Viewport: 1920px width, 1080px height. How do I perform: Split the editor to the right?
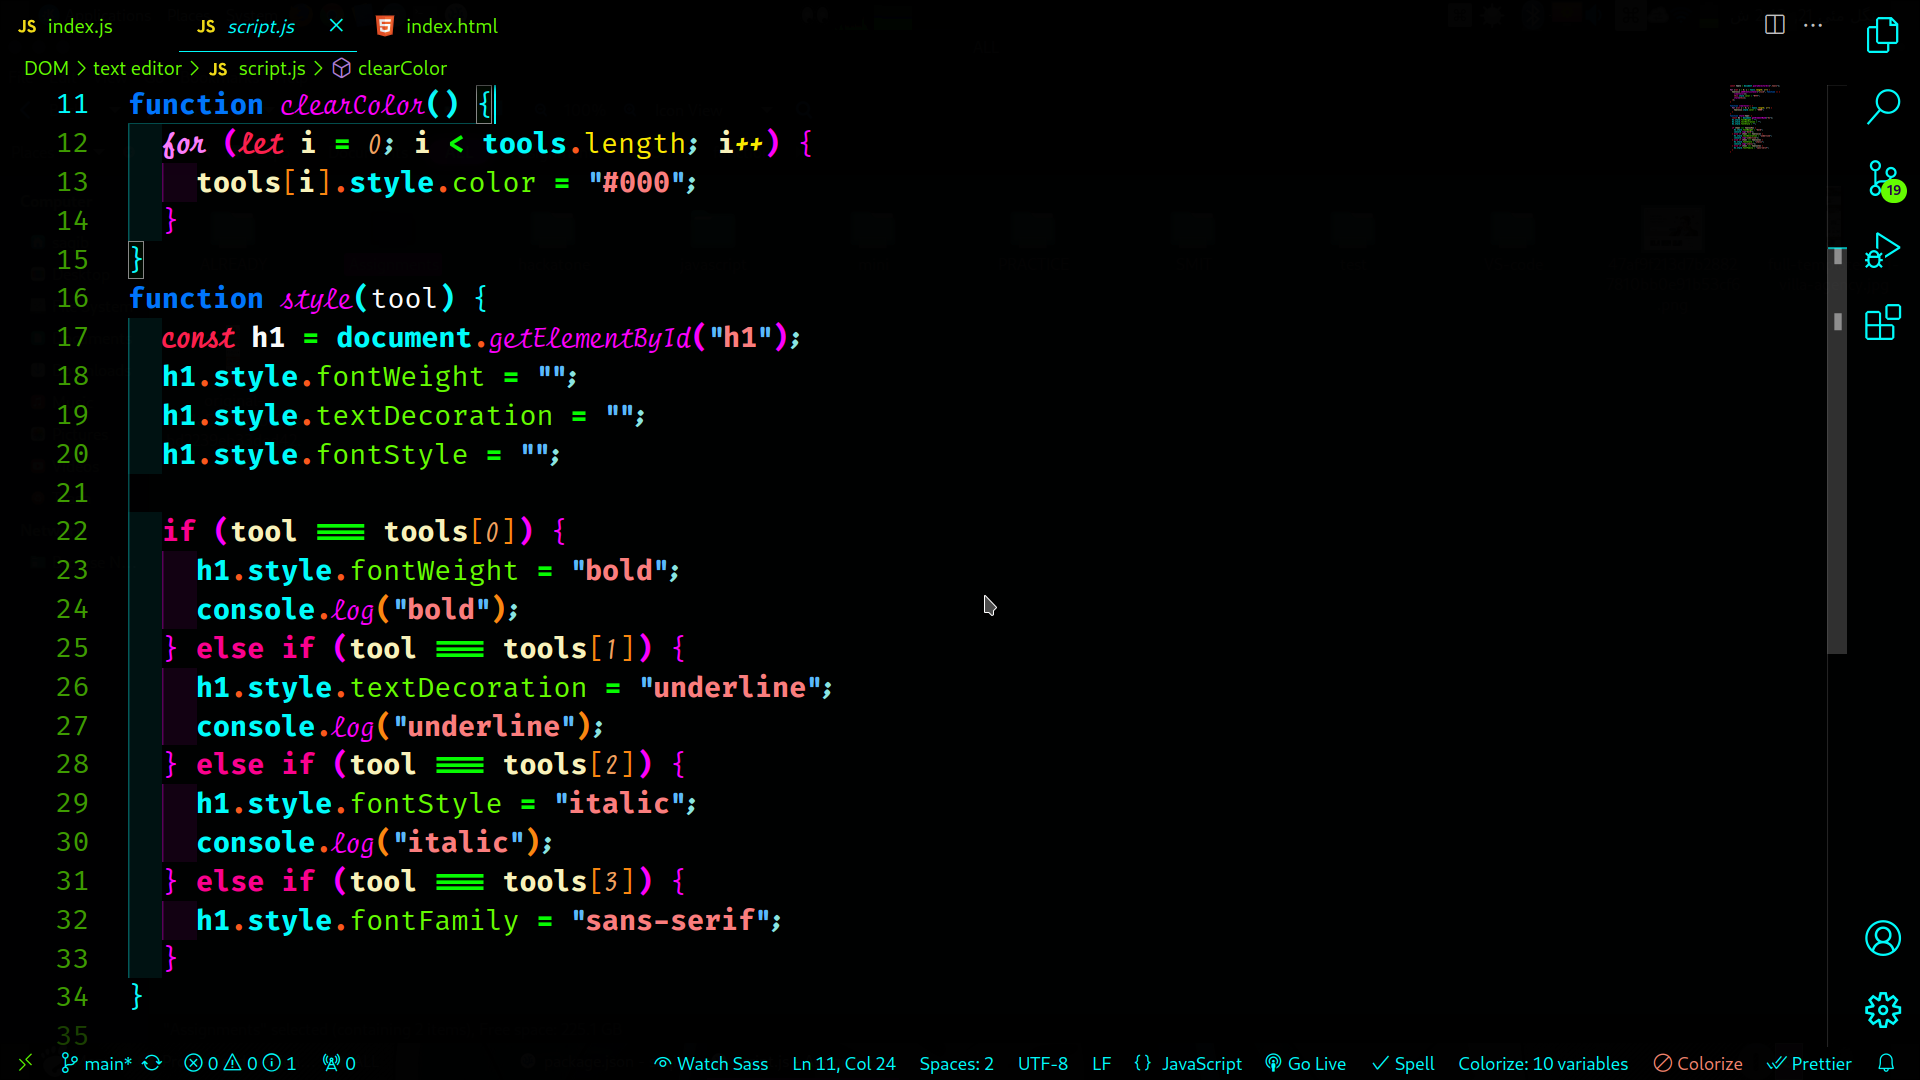(1774, 25)
